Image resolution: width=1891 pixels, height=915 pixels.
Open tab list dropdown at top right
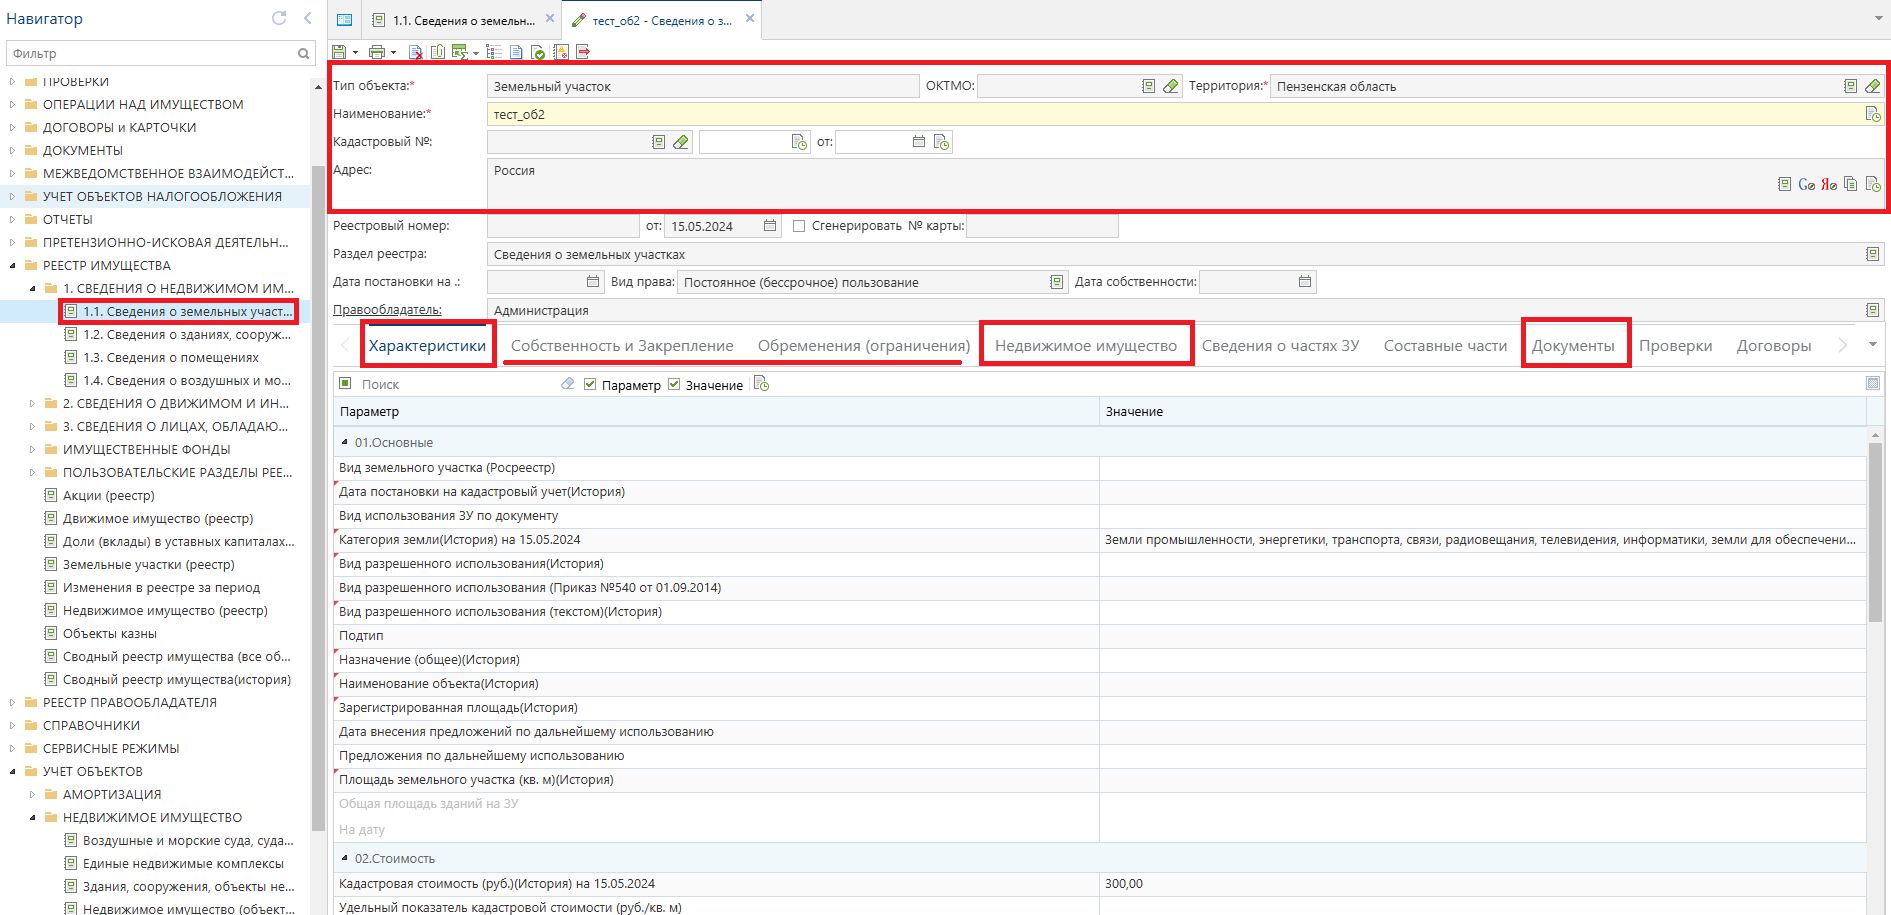tap(1878, 19)
